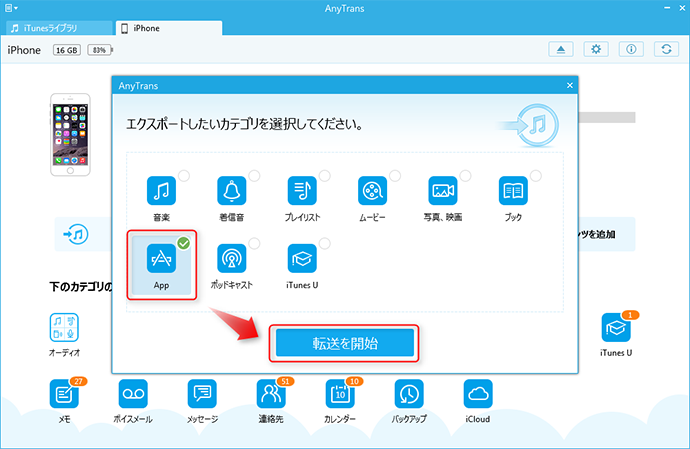The height and width of the screenshot is (449, 690).
Task: Click the App category icon in dialog
Action: (161, 258)
